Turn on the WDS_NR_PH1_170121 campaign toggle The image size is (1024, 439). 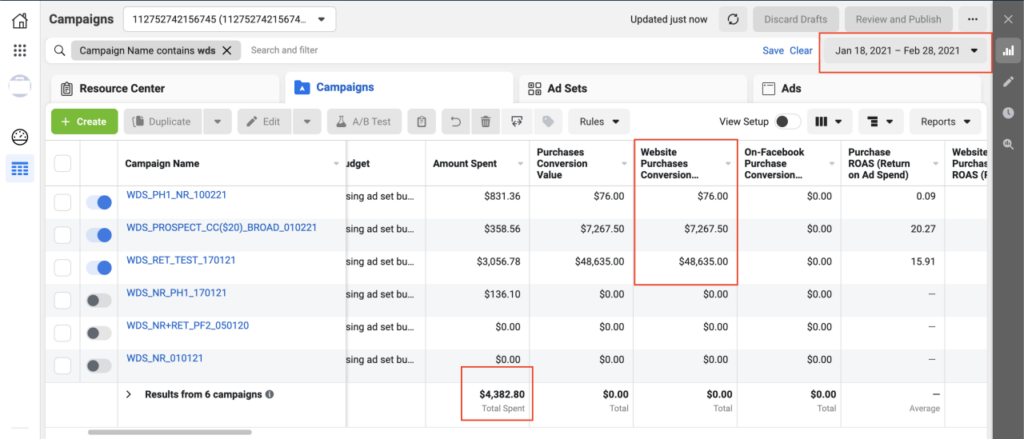pyautogui.click(x=99, y=301)
